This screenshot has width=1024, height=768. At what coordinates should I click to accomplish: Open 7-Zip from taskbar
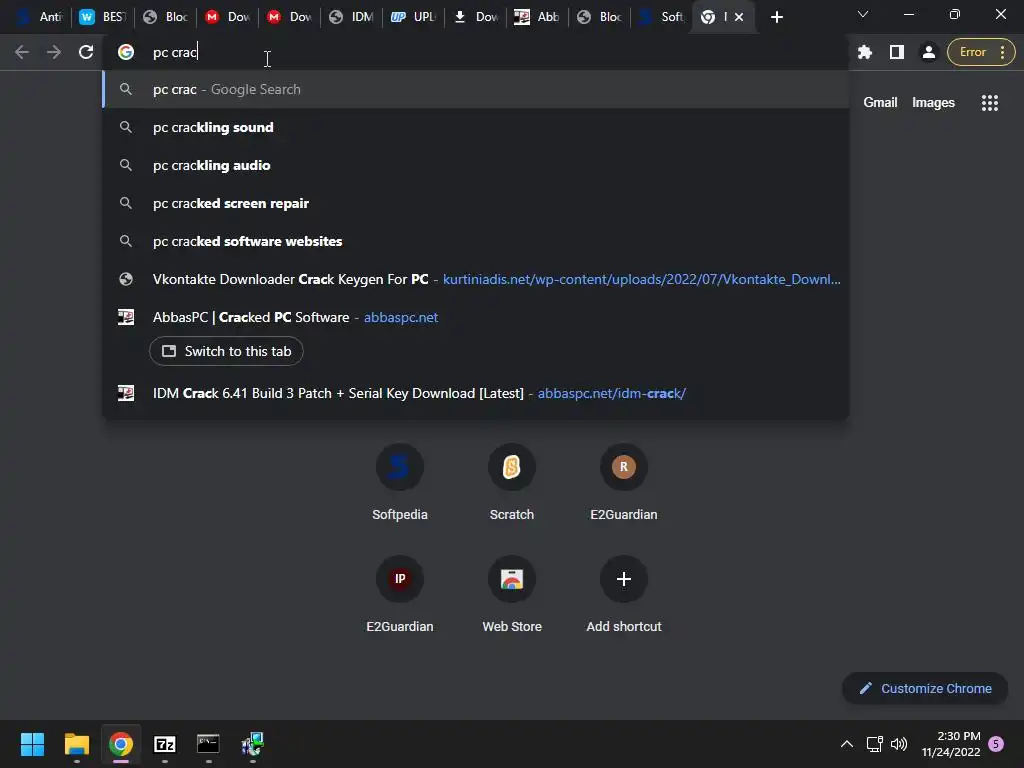pyautogui.click(x=165, y=744)
